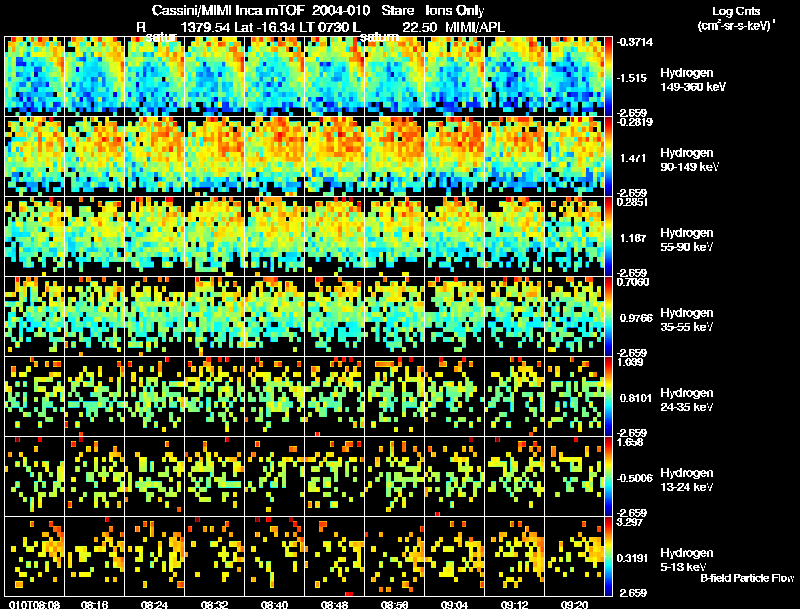Click the 010T08:08 time label

(x=34, y=604)
